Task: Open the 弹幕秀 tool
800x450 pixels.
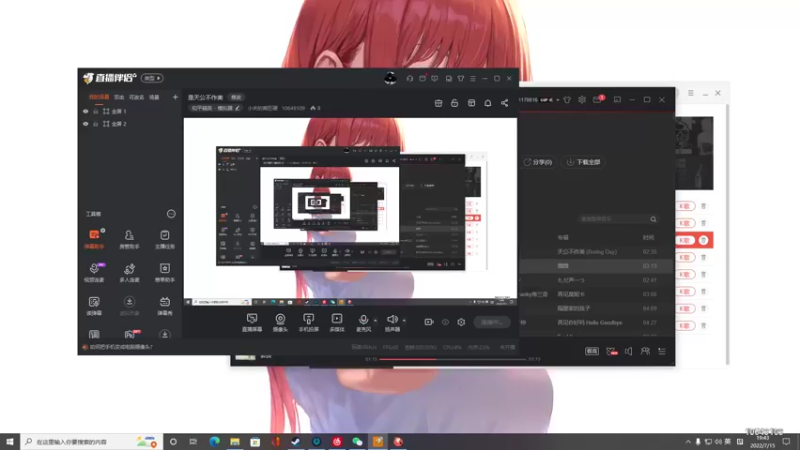Action: 164,306
